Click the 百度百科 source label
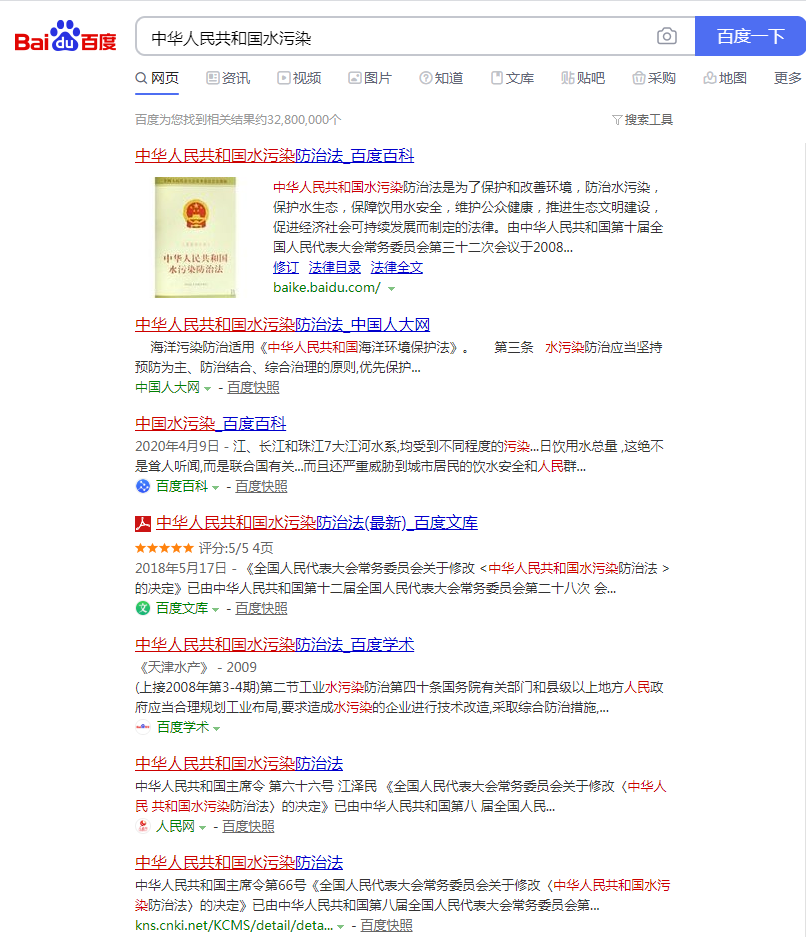Screen dimensions: 806x937 [x=182, y=486]
